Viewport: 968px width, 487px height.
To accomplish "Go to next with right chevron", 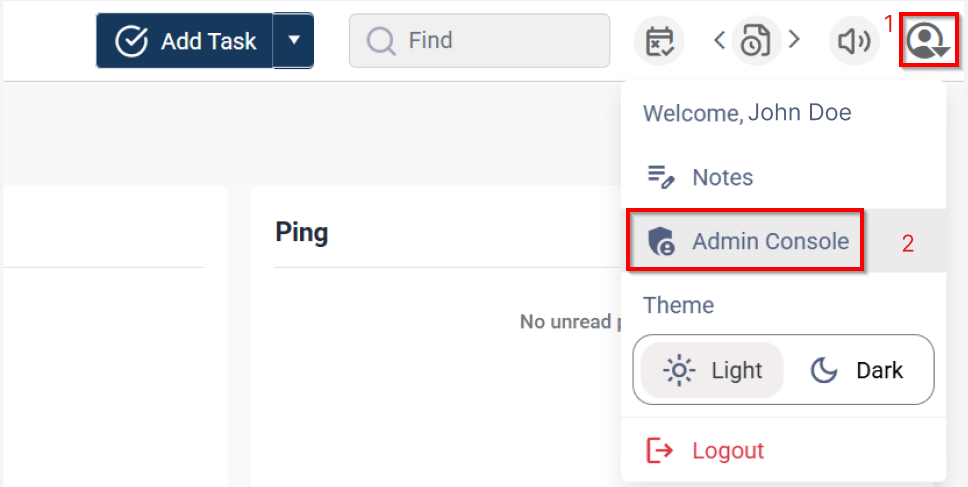I will point(794,40).
